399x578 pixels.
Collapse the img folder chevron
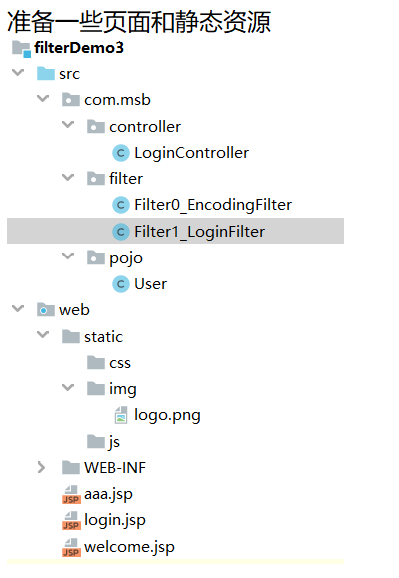click(68, 387)
